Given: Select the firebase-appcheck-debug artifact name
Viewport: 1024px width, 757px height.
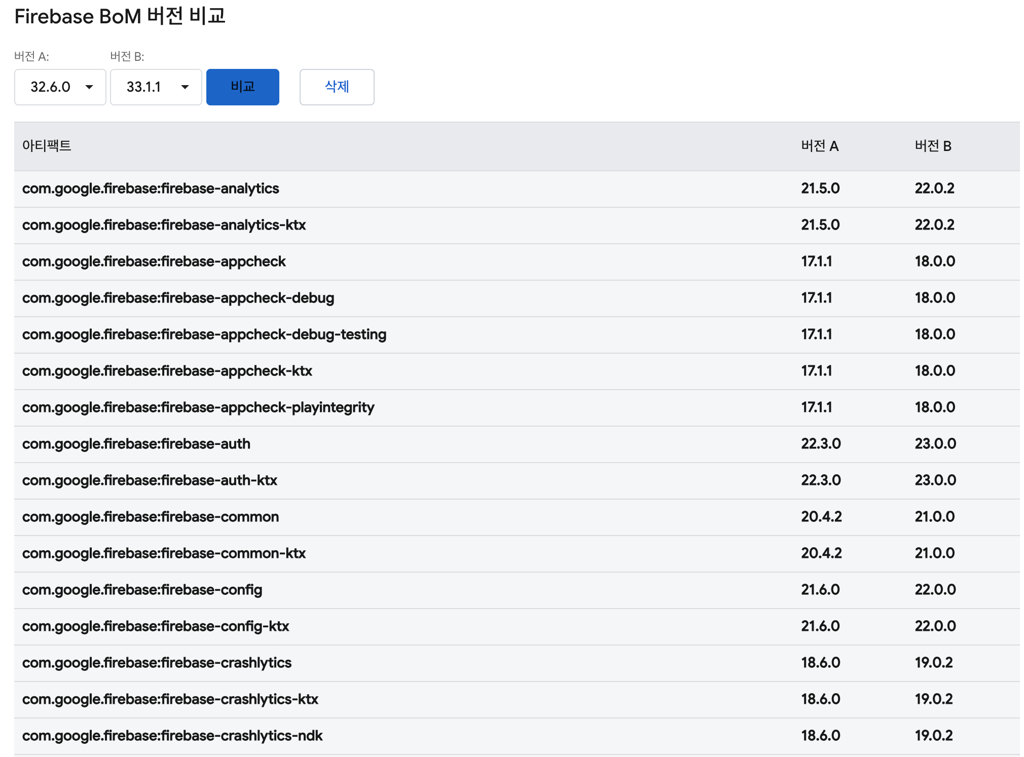Looking at the screenshot, I should (x=178, y=298).
